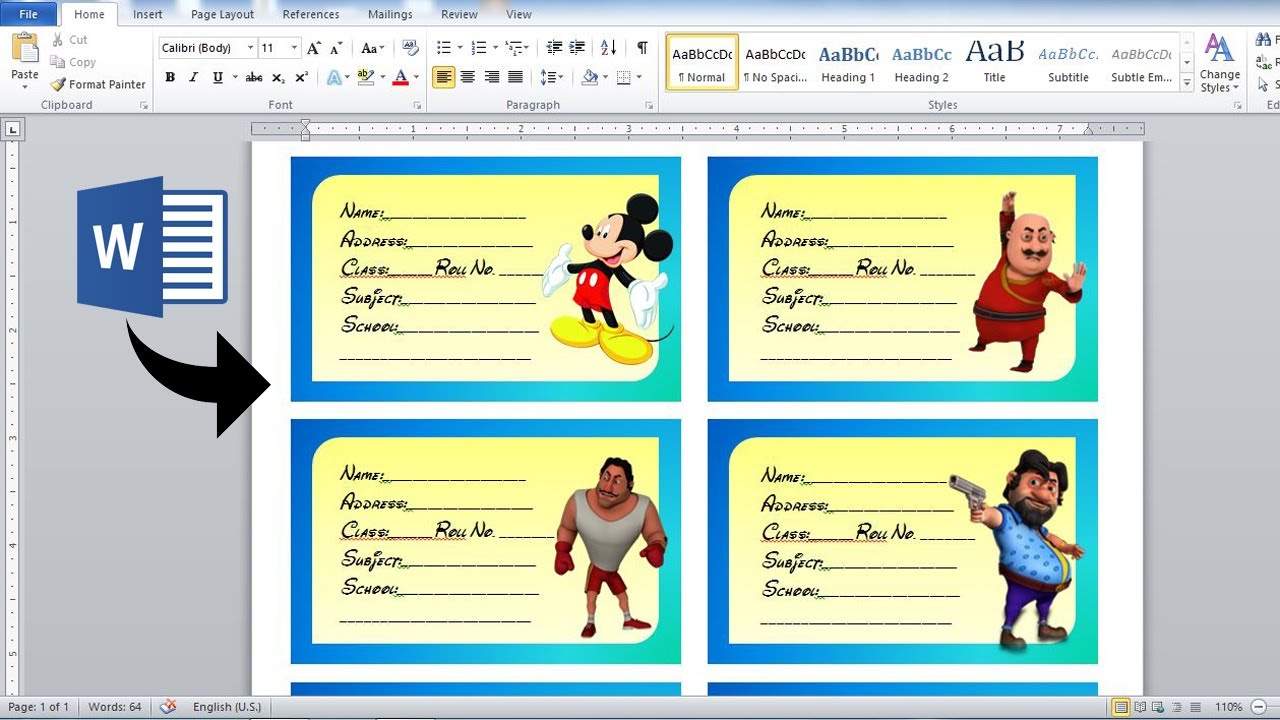Toggle show paragraph marks
The height and width of the screenshot is (720, 1280).
642,48
